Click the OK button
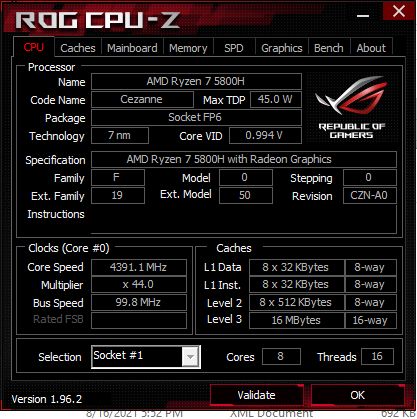 pos(357,395)
